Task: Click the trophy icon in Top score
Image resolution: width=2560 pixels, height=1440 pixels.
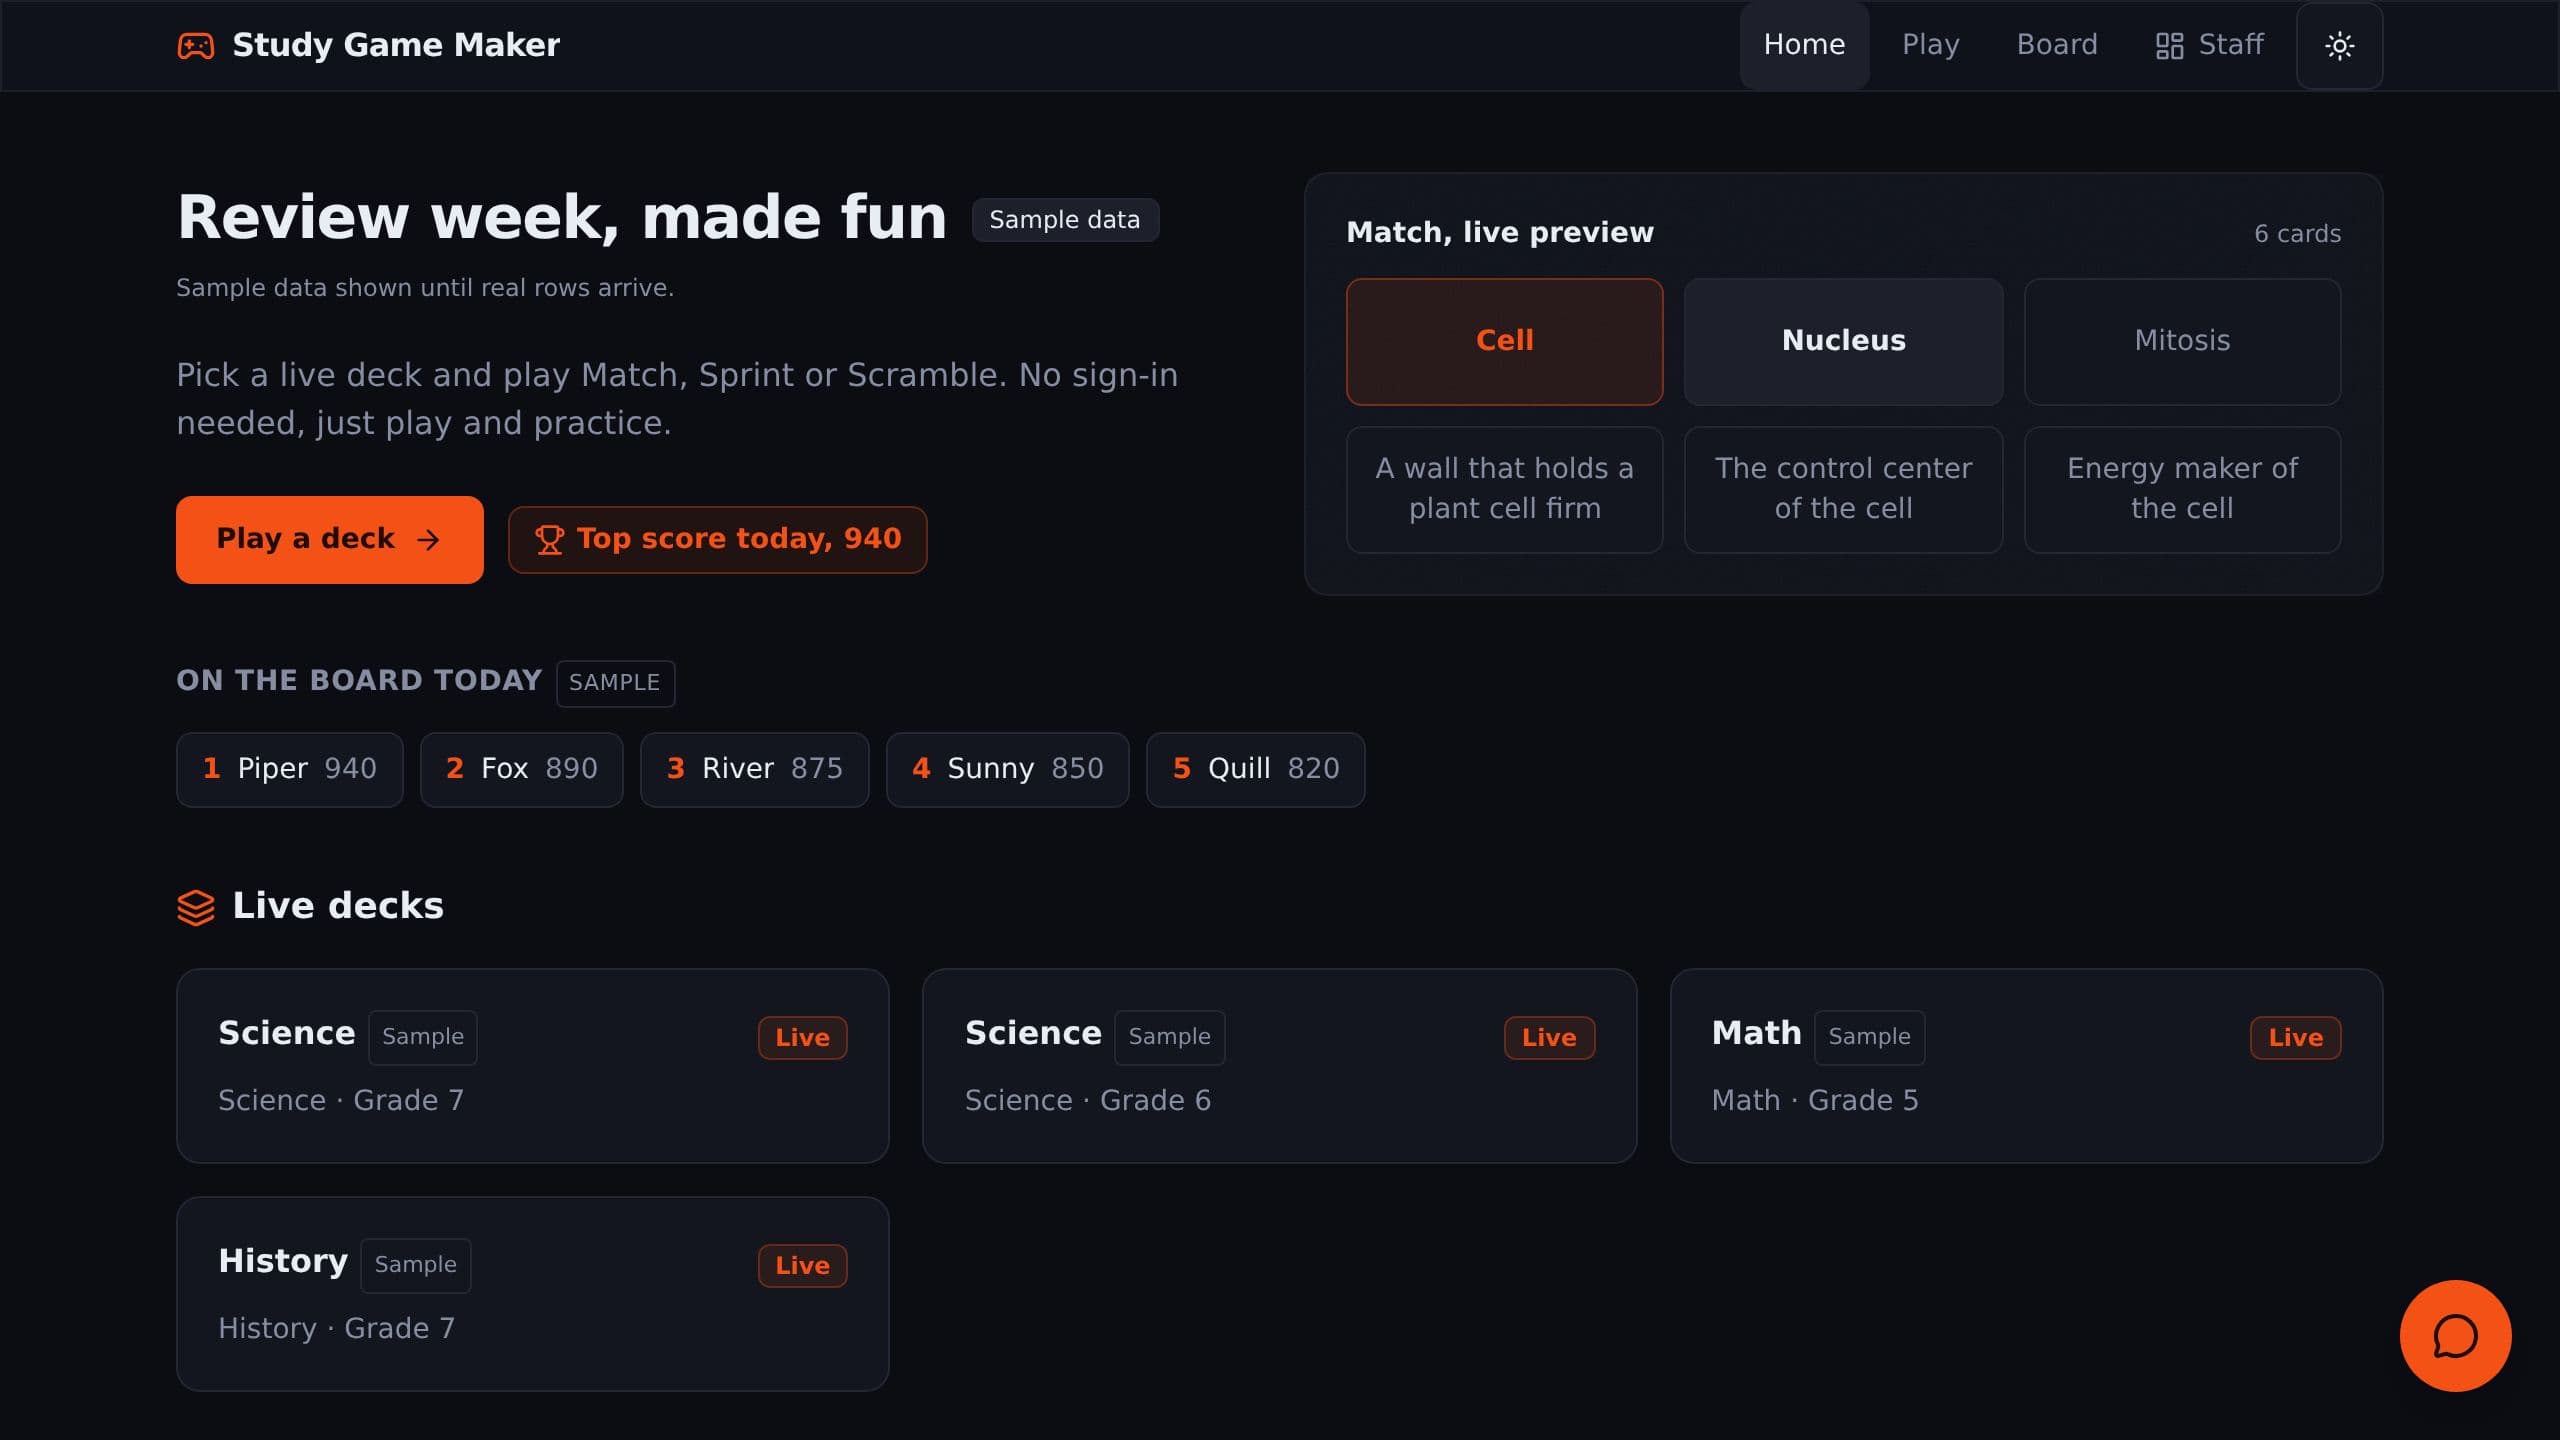Action: click(x=549, y=540)
